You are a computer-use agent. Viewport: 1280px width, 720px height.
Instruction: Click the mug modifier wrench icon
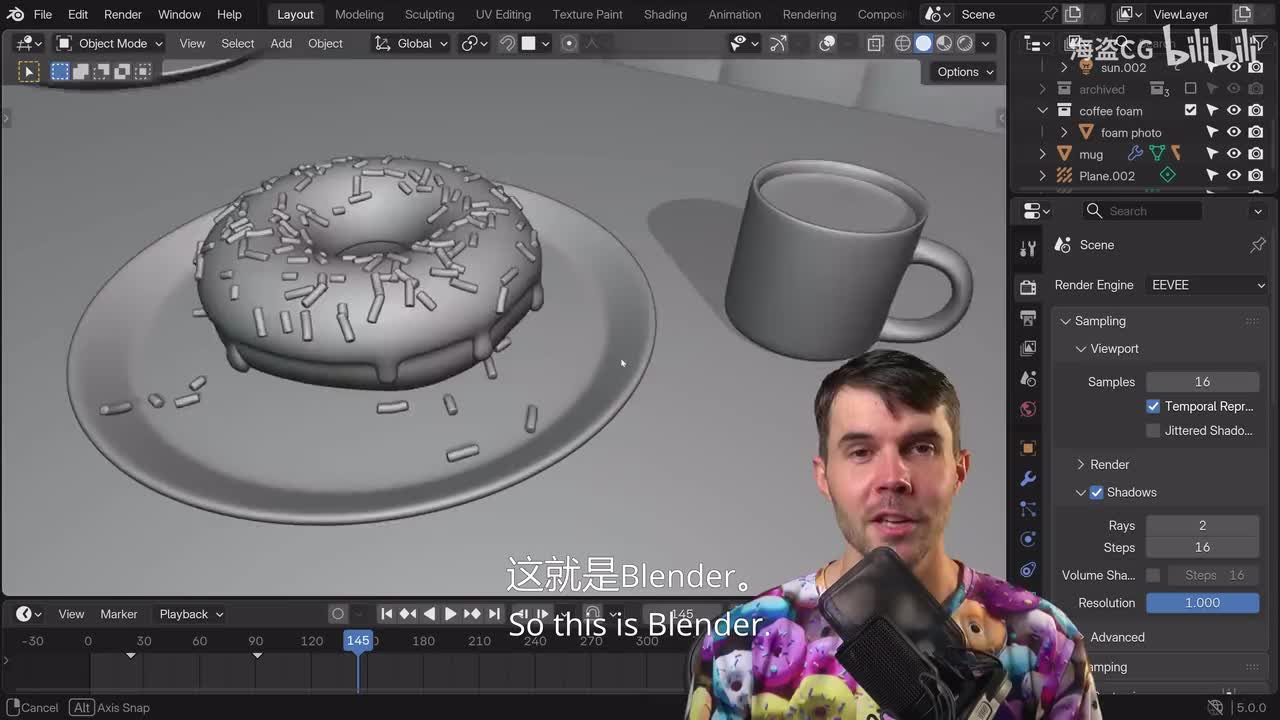(x=1135, y=154)
